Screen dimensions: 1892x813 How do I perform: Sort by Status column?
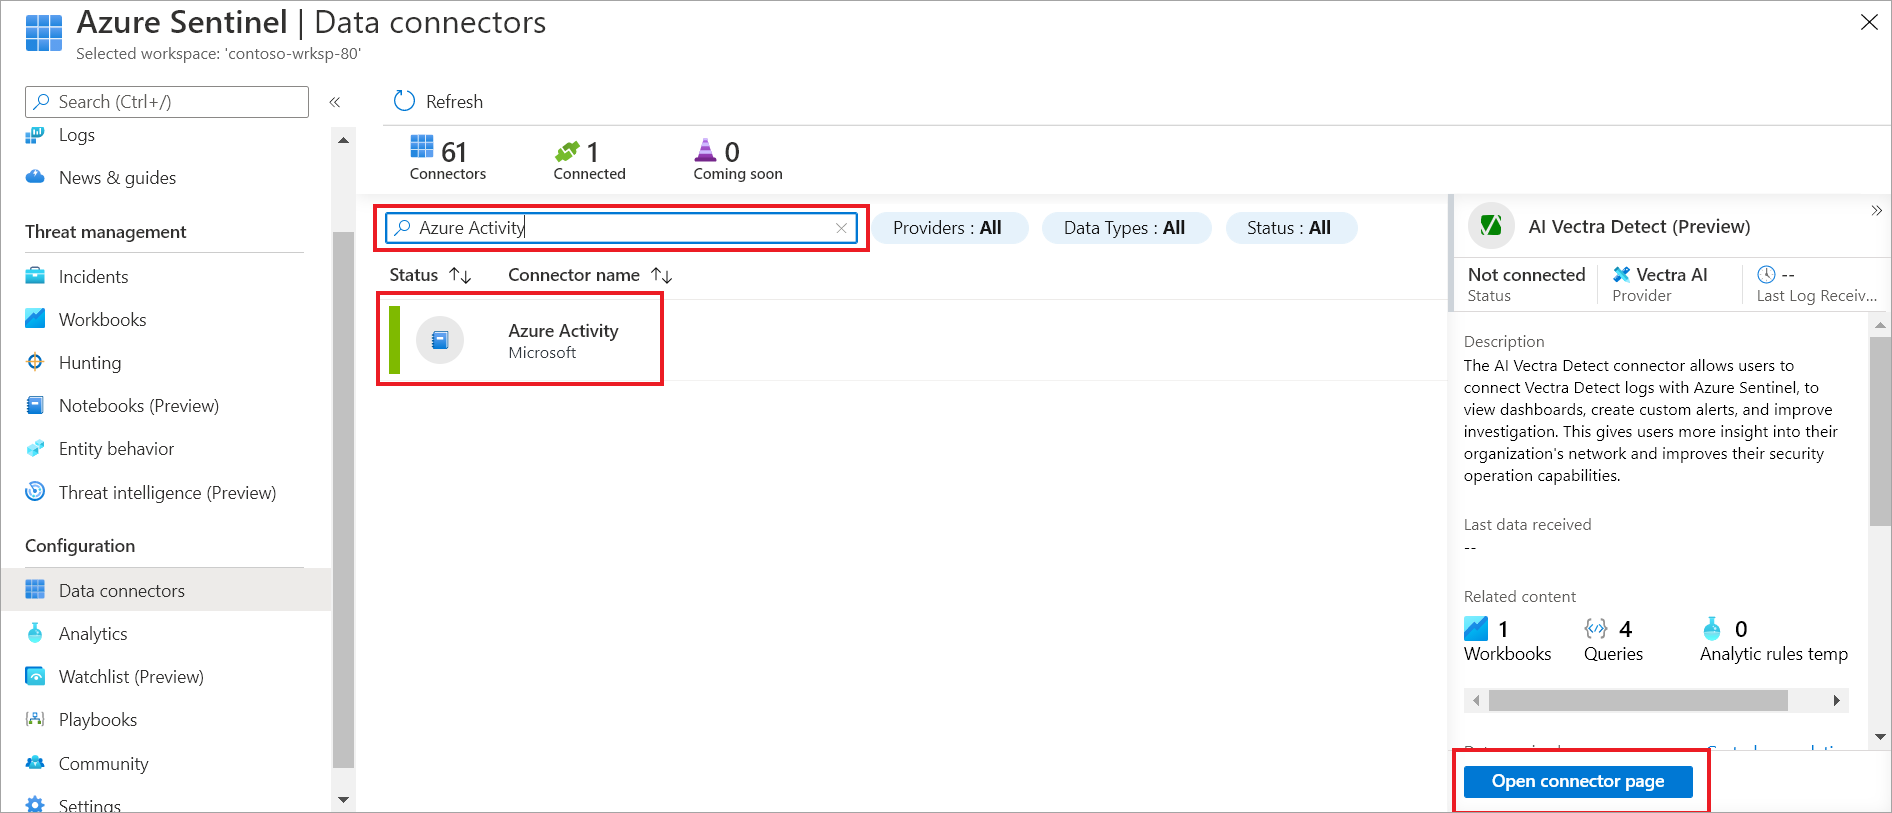[x=430, y=275]
